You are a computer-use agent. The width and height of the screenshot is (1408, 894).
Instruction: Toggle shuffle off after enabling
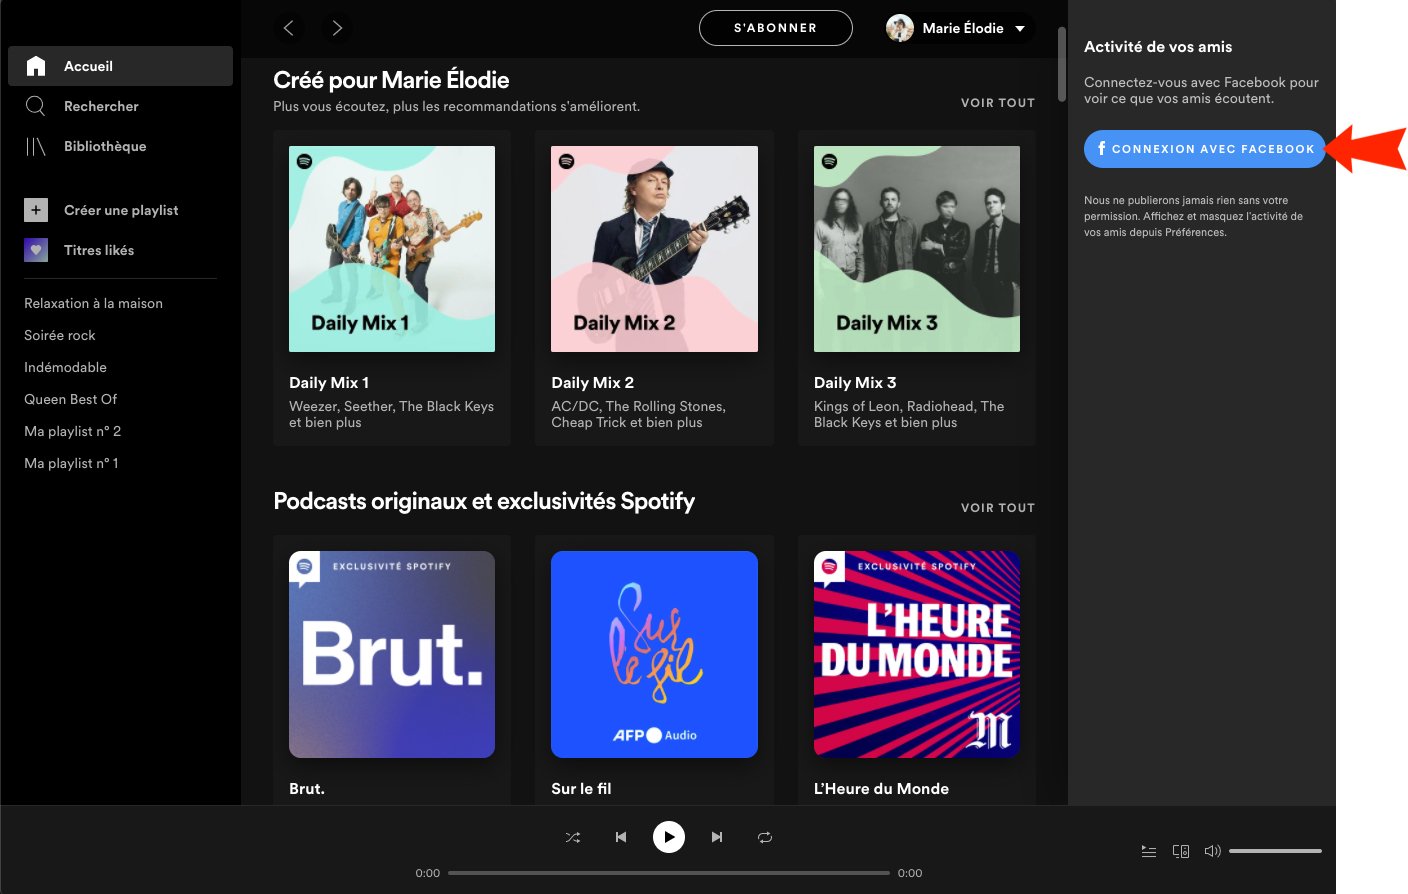[x=573, y=837]
